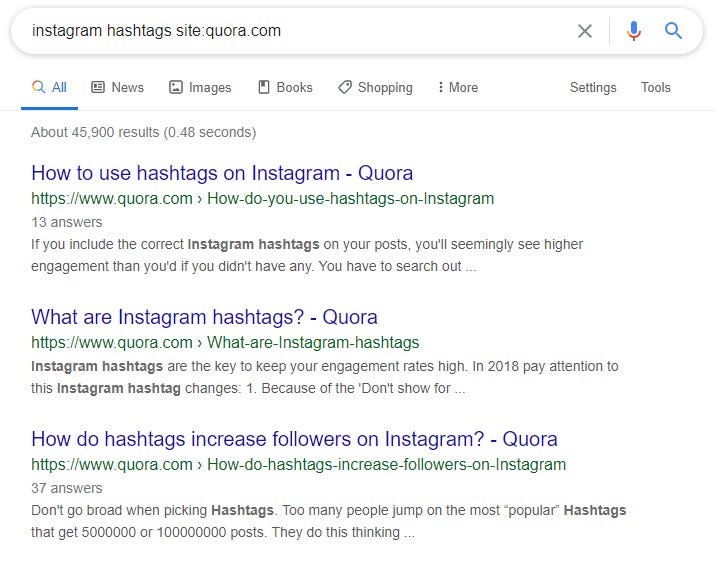This screenshot has width=715, height=564.
Task: Expand the More options menu
Action: (x=458, y=87)
